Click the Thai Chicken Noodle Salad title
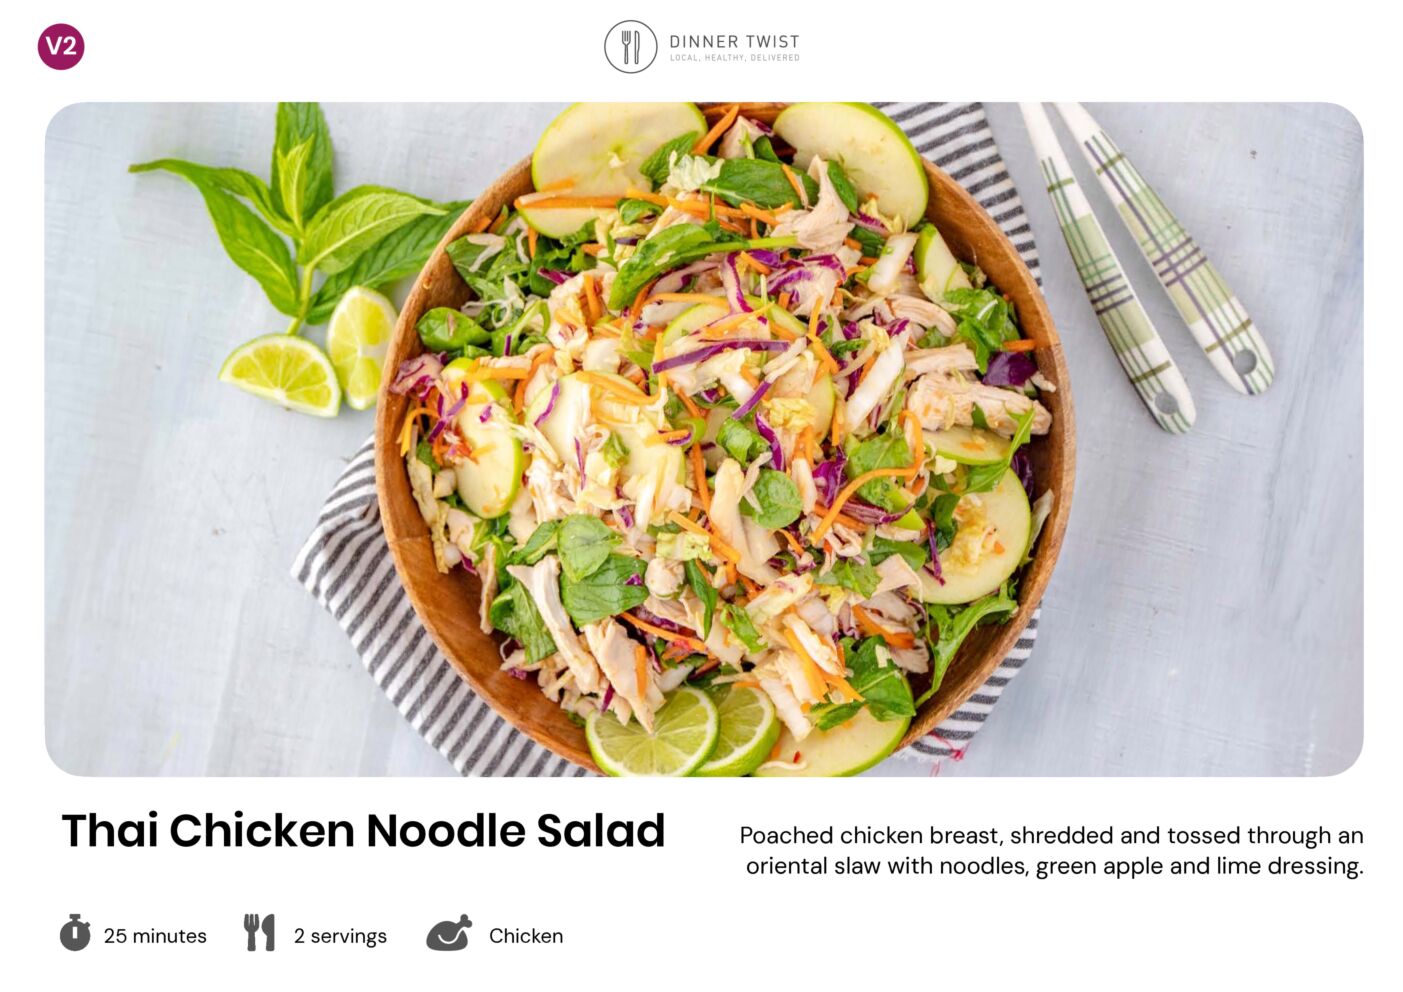This screenshot has height=992, width=1403. tap(363, 830)
